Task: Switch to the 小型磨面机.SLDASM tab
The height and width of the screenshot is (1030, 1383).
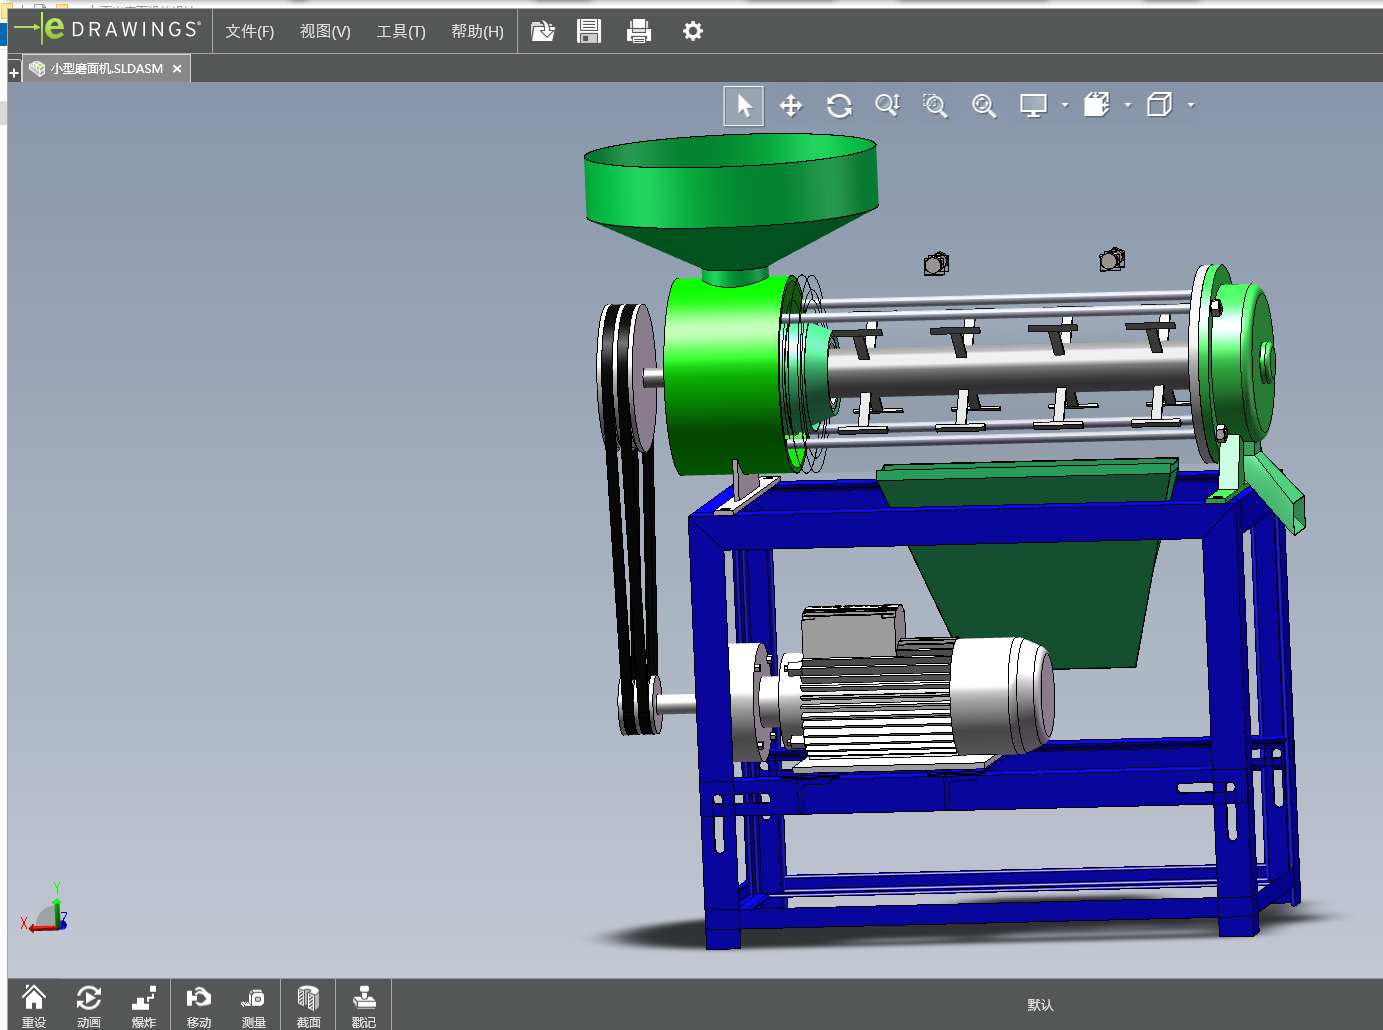Action: [x=106, y=69]
